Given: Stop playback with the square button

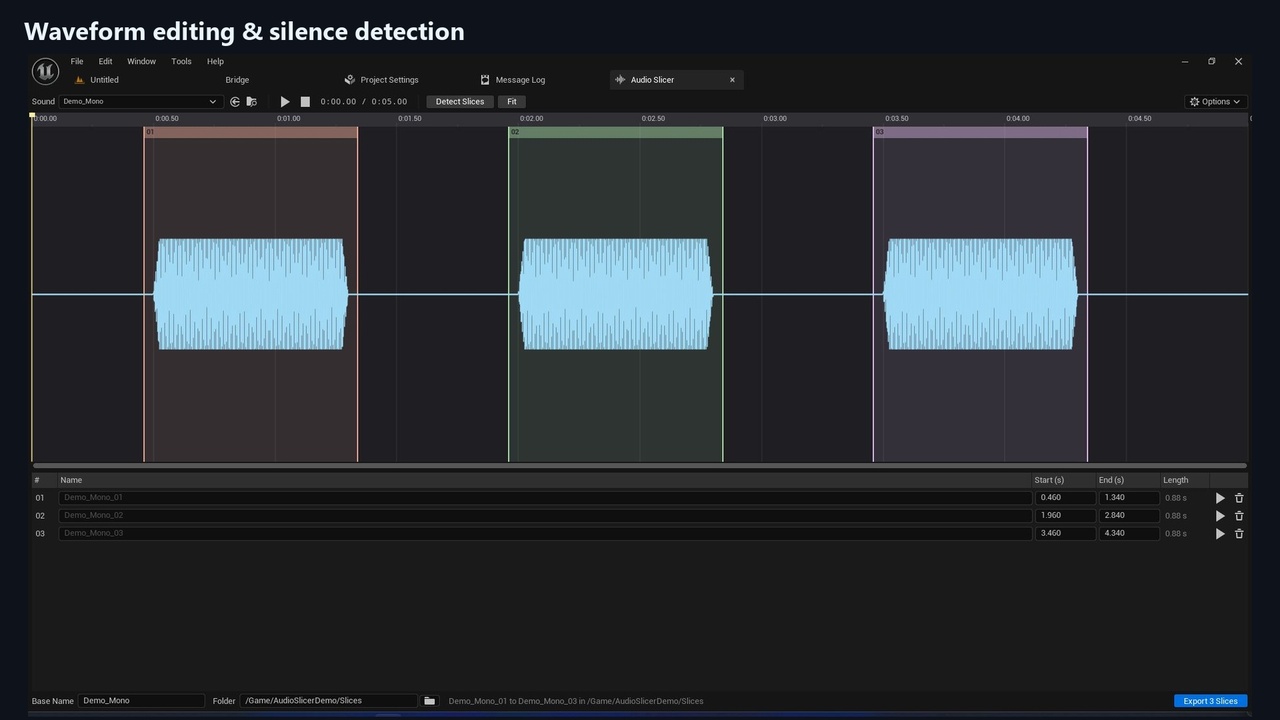Looking at the screenshot, I should [305, 101].
